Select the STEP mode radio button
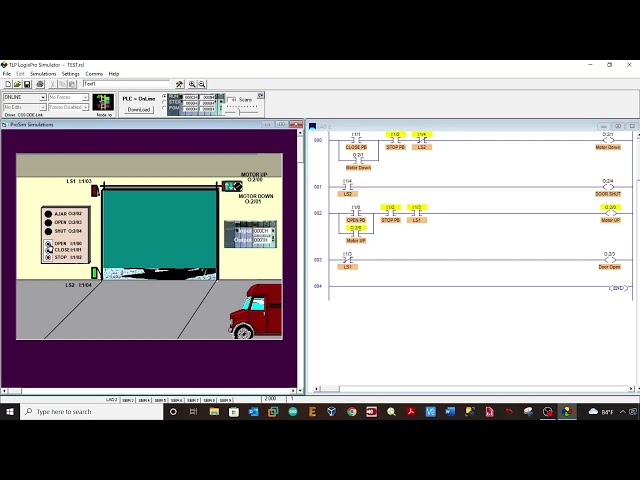The width and height of the screenshot is (640, 480). click(x=164, y=102)
